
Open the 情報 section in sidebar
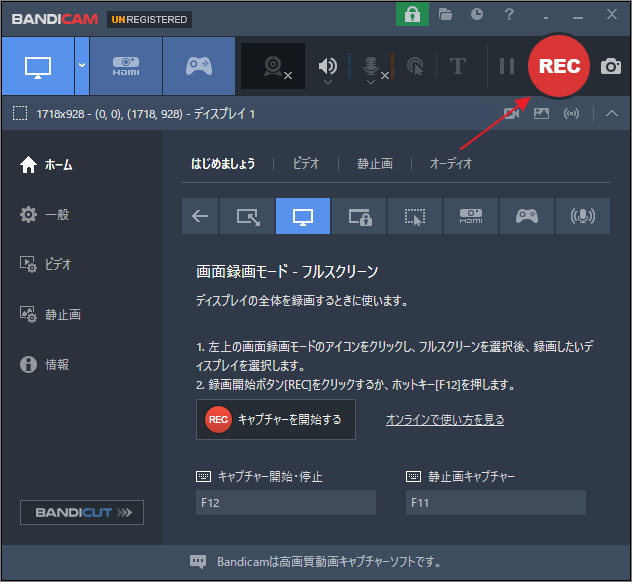(x=44, y=364)
